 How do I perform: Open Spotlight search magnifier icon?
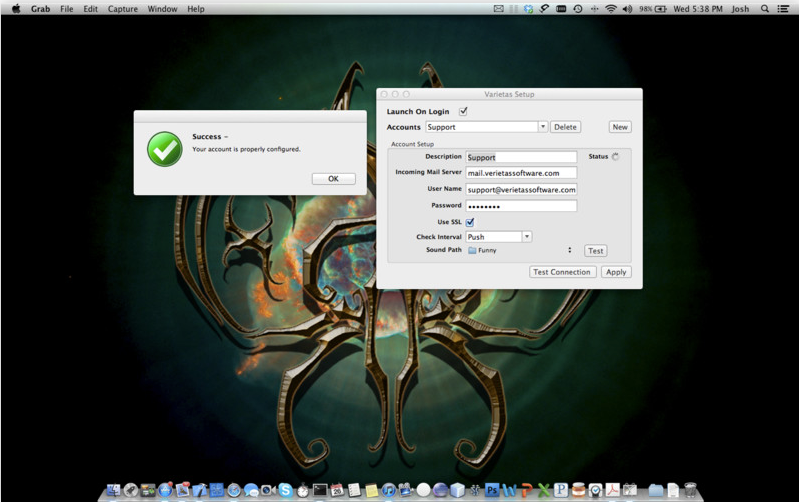[765, 9]
